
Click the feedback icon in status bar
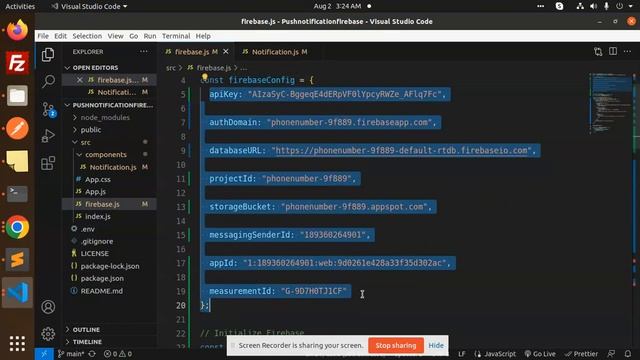611,354
